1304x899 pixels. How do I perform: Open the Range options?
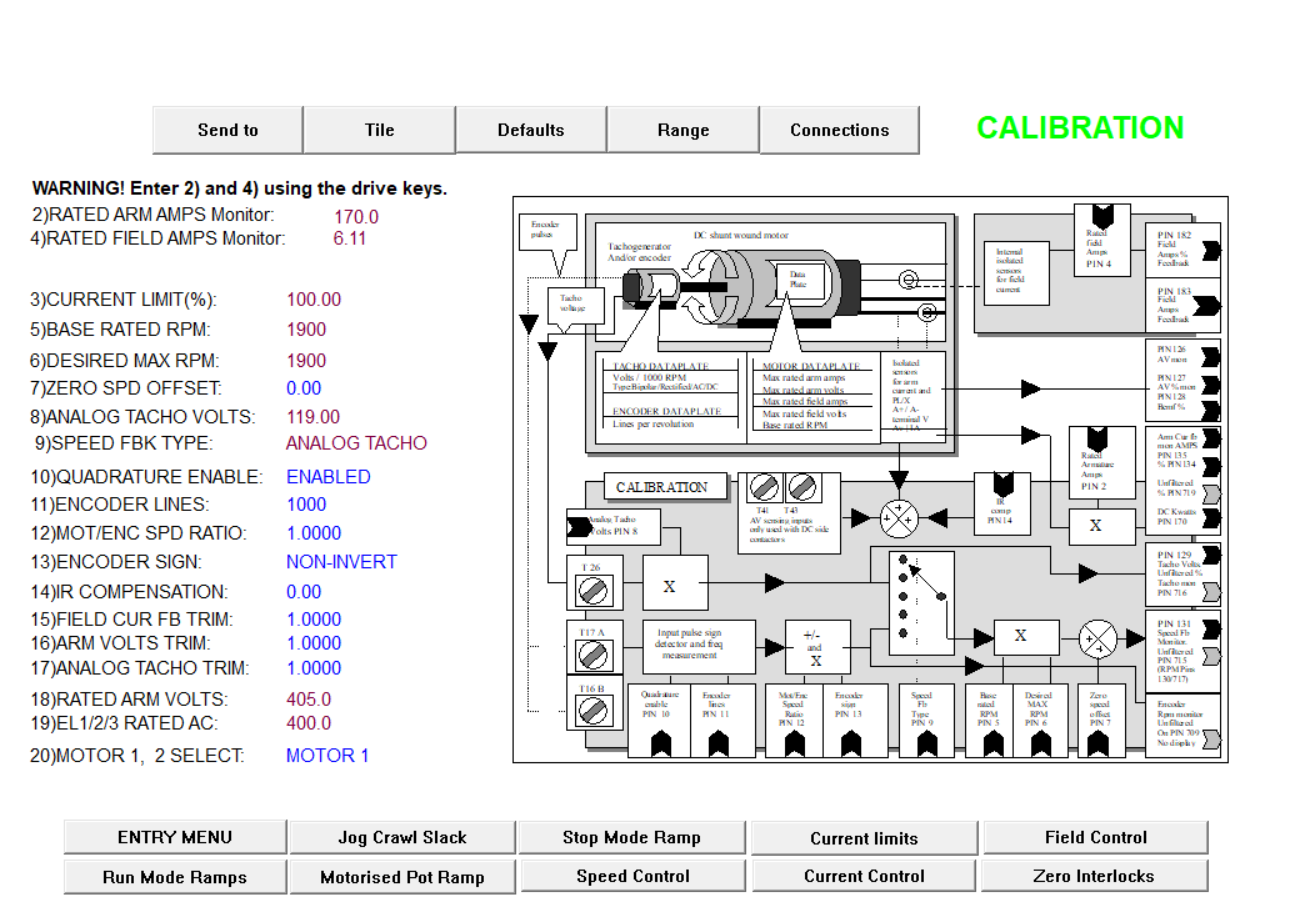(683, 130)
